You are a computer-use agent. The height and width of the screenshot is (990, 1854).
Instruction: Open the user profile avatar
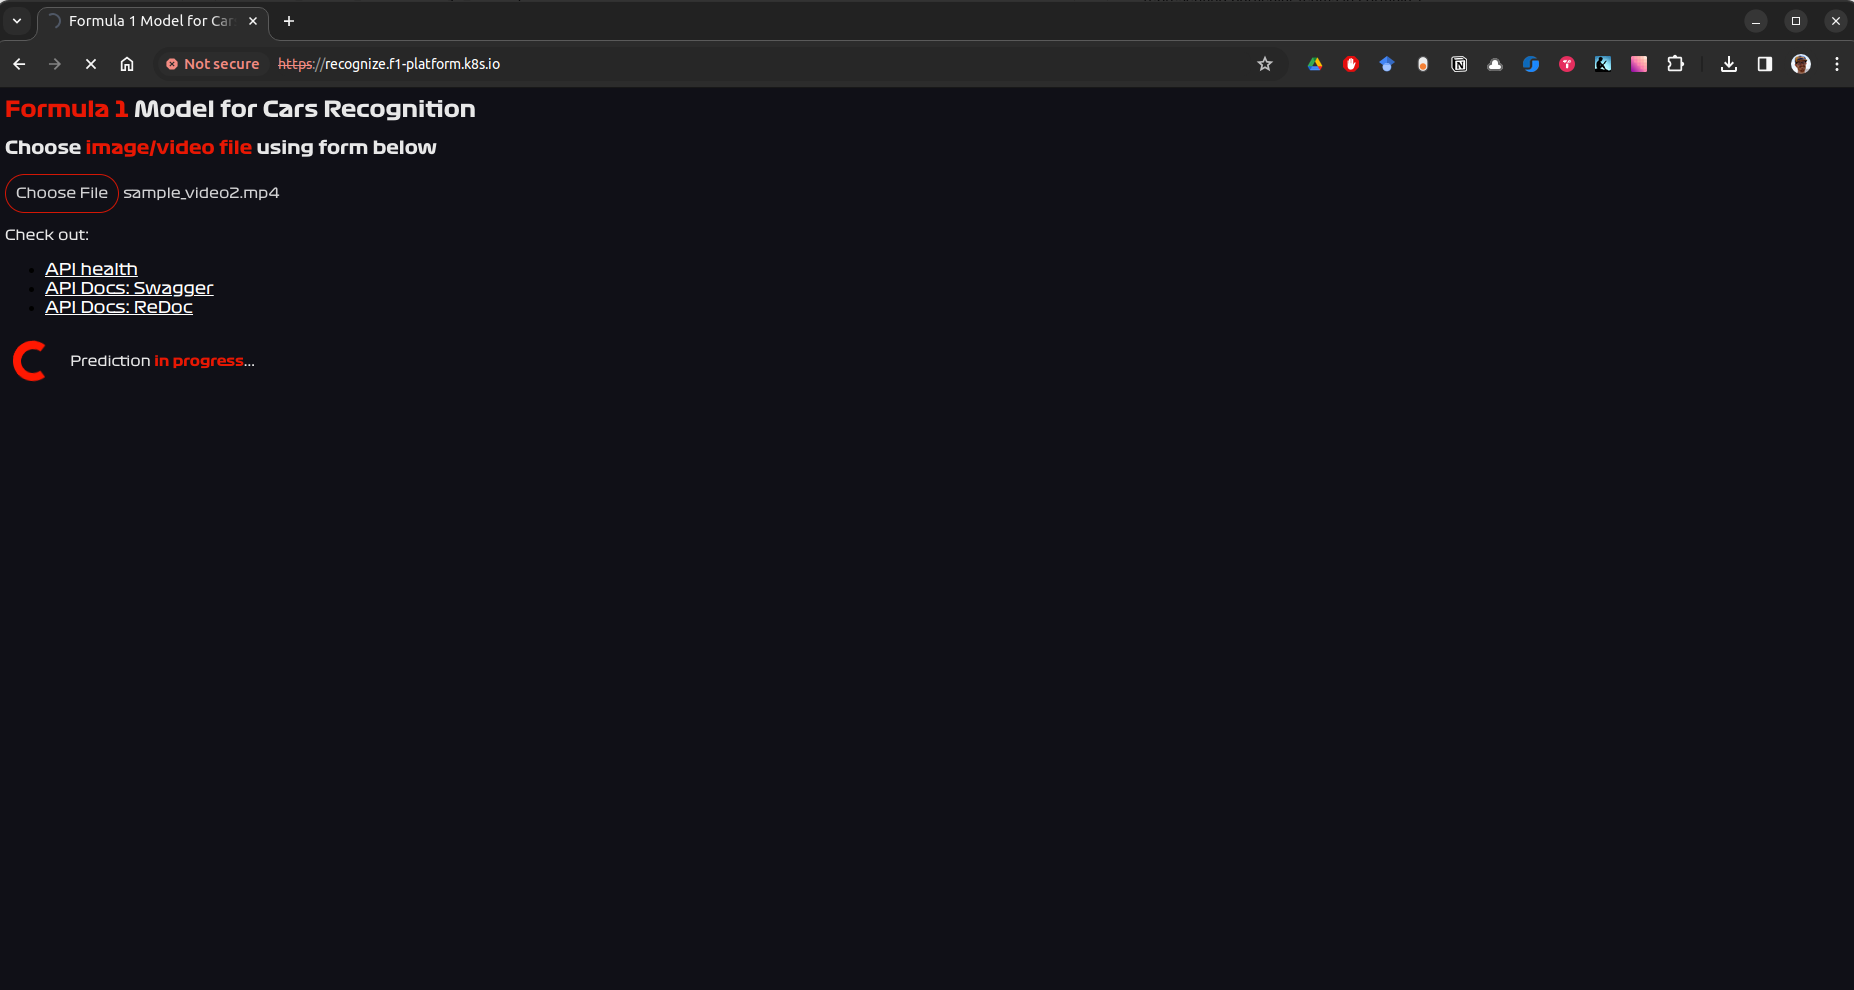1801,64
